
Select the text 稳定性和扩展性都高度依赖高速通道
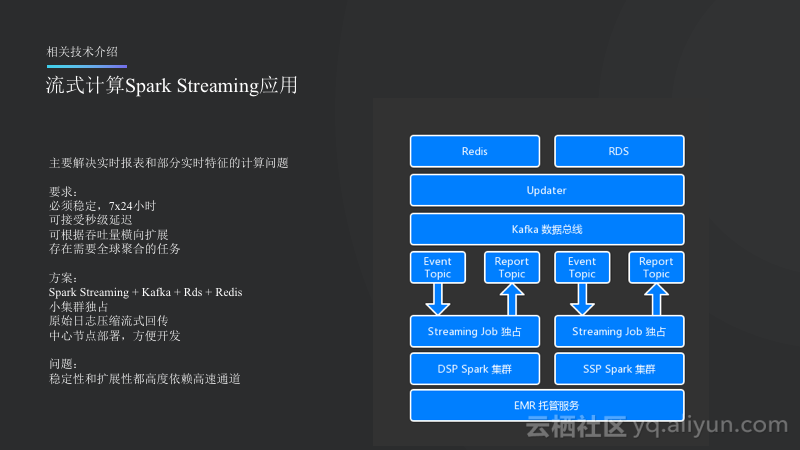[x=145, y=379]
